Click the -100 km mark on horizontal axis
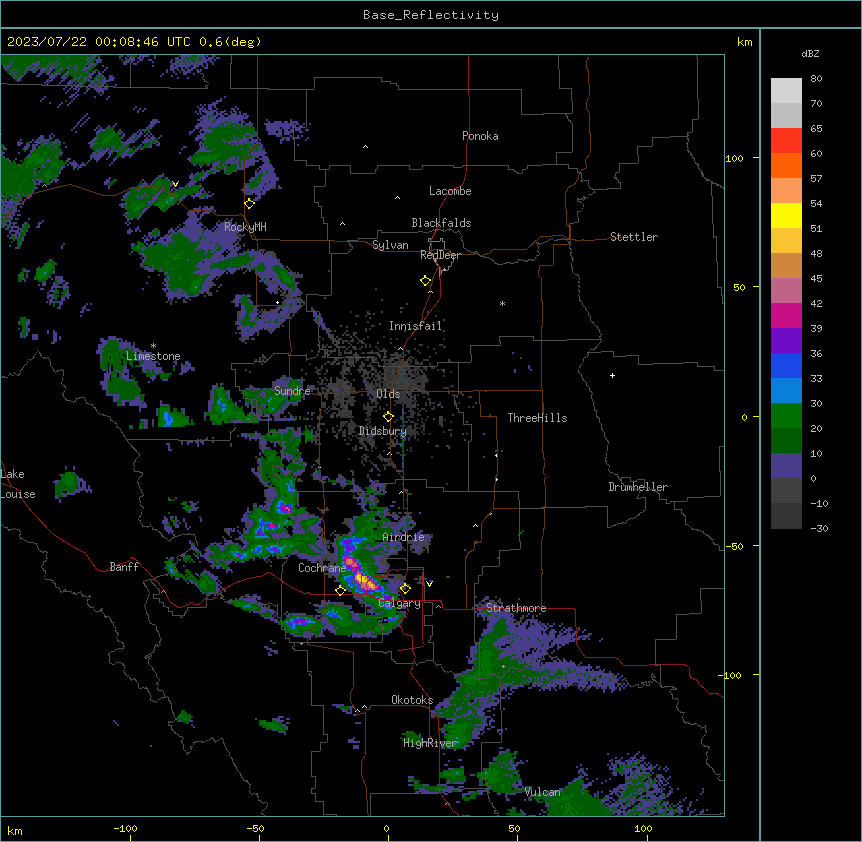Viewport: 862px width, 842px height. [x=125, y=829]
